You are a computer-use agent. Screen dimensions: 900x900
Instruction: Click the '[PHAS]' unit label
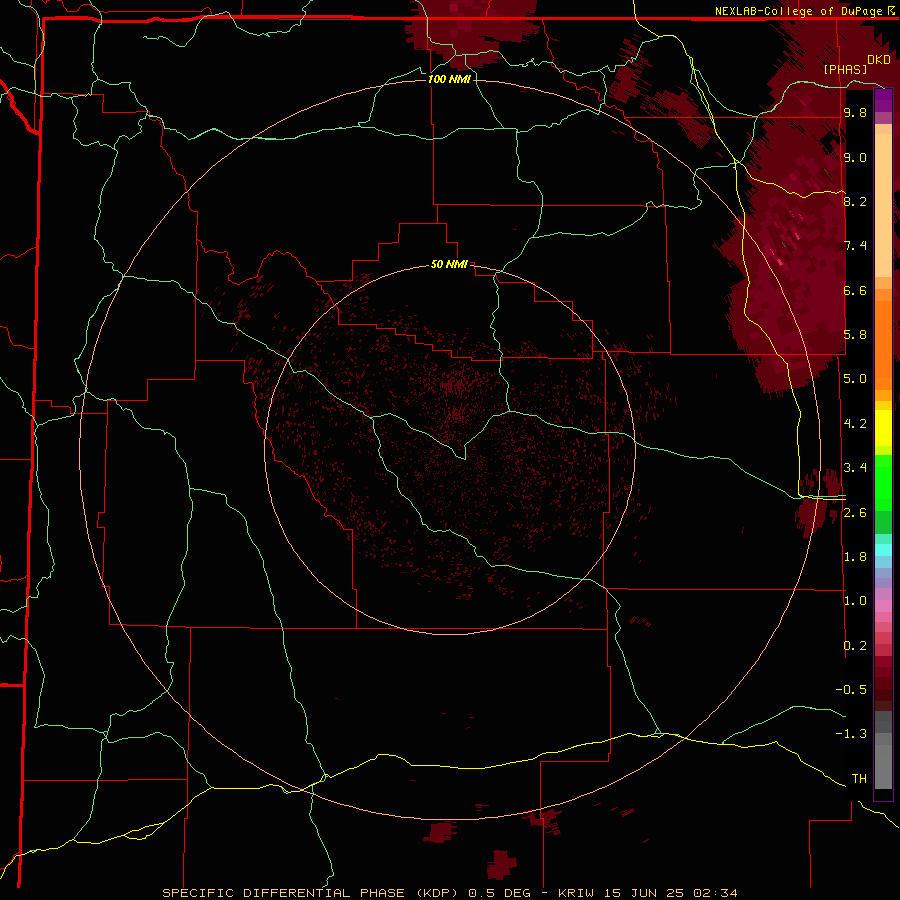click(845, 69)
